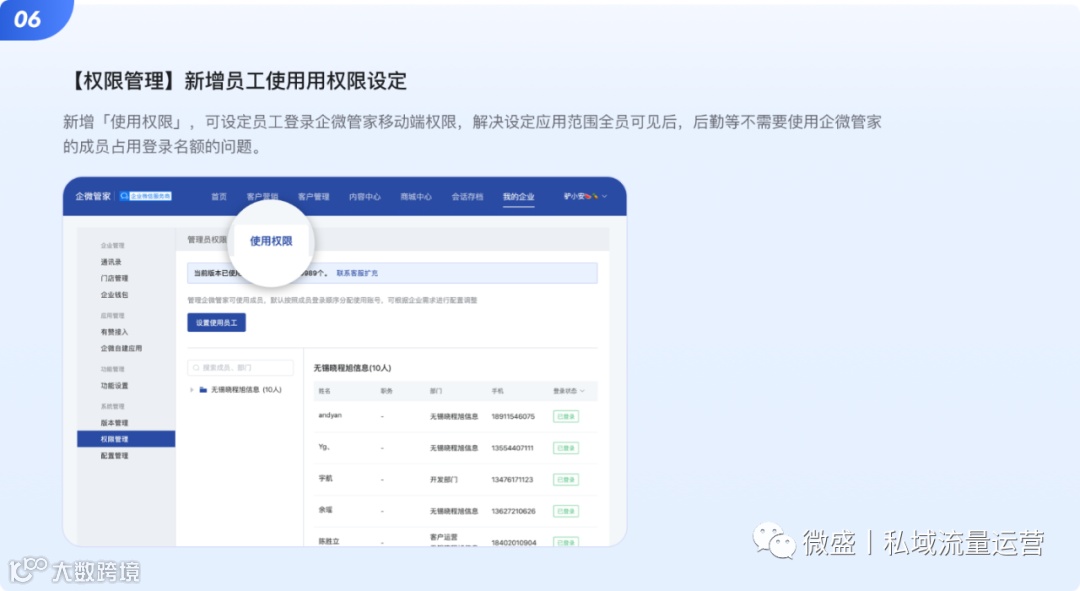Open 门店管理 in the sidebar

(114, 278)
